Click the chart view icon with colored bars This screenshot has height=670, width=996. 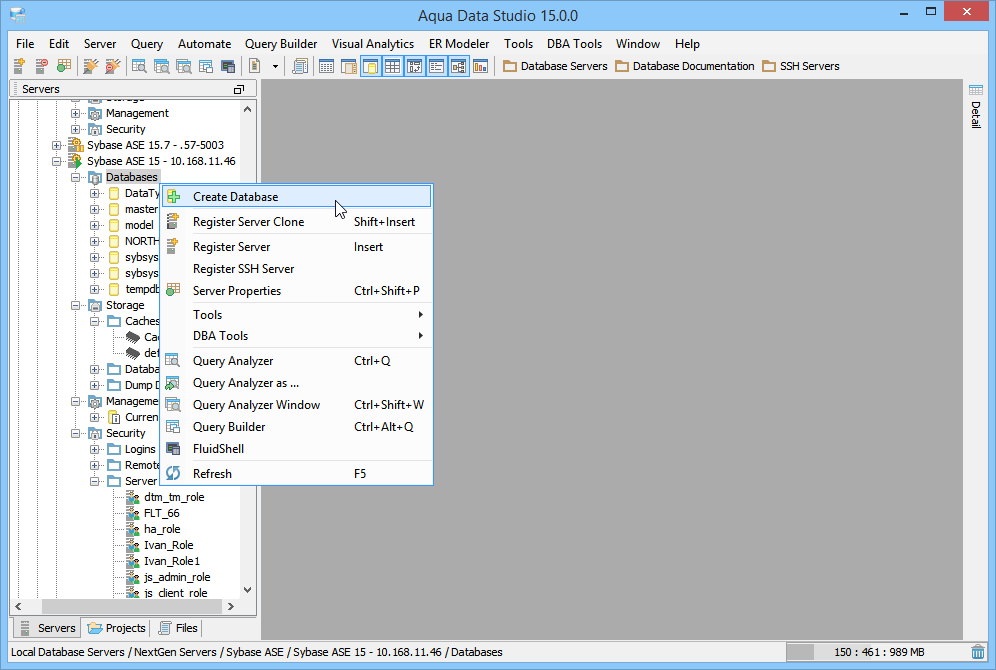point(481,66)
